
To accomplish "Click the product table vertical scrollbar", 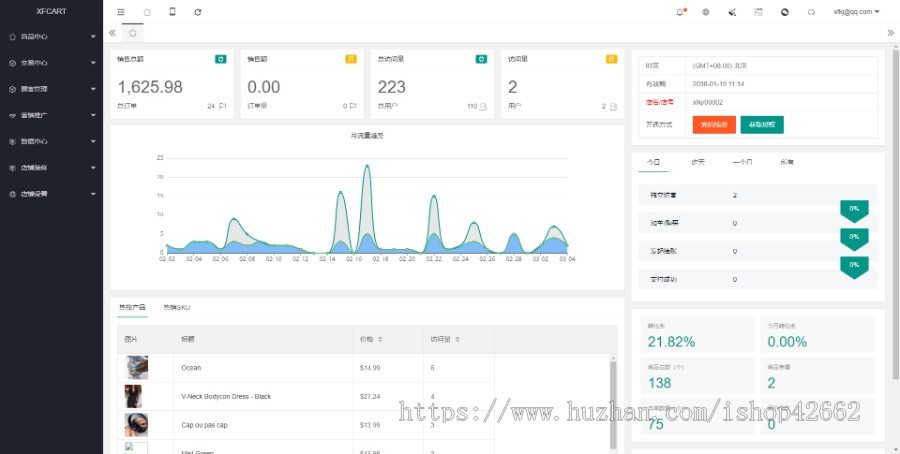I will point(613,405).
